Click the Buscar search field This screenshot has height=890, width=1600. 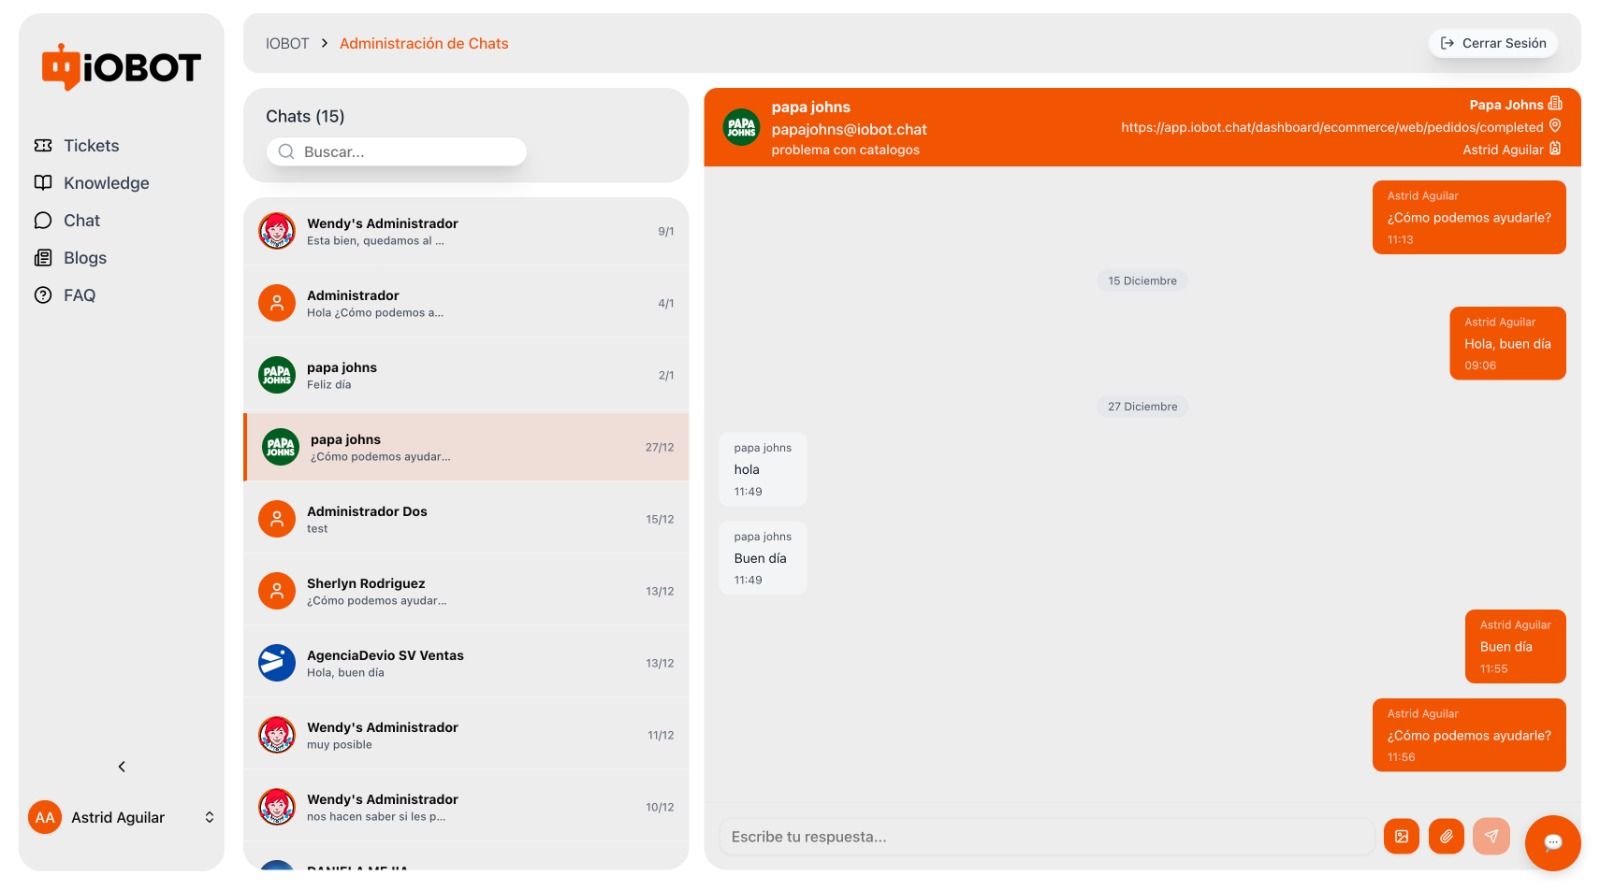coord(396,151)
